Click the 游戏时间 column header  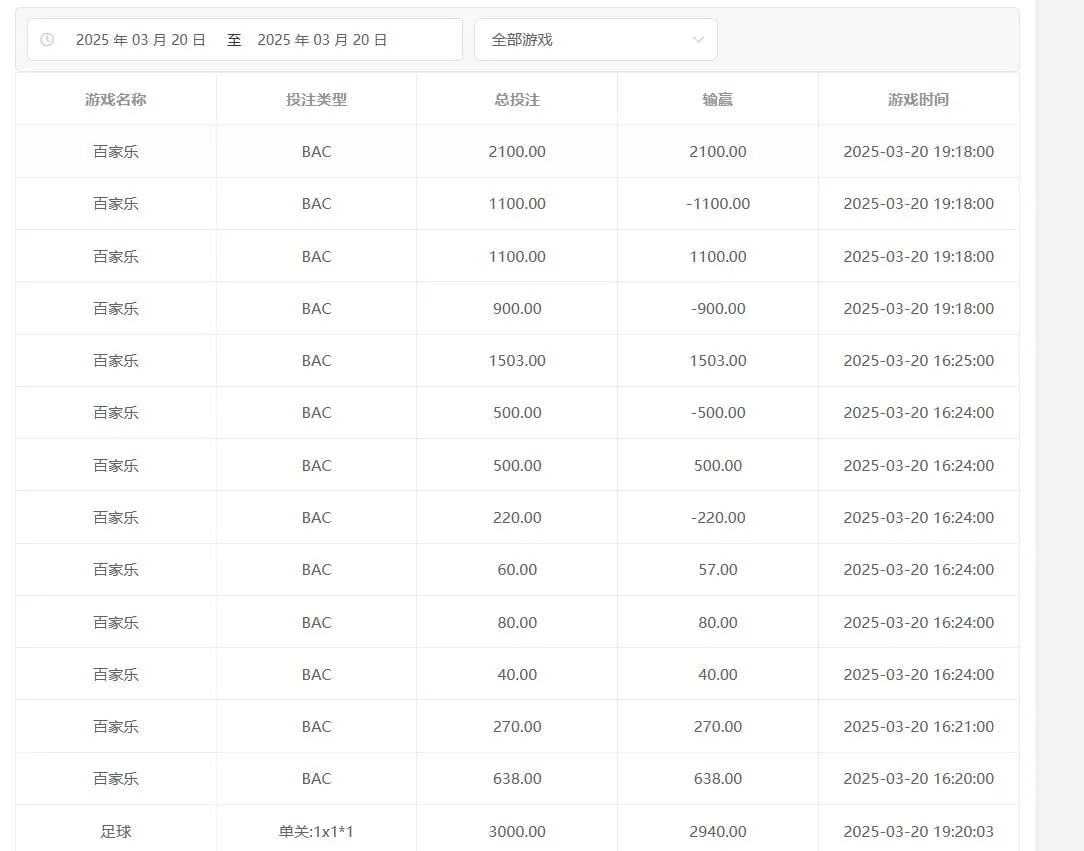918,100
